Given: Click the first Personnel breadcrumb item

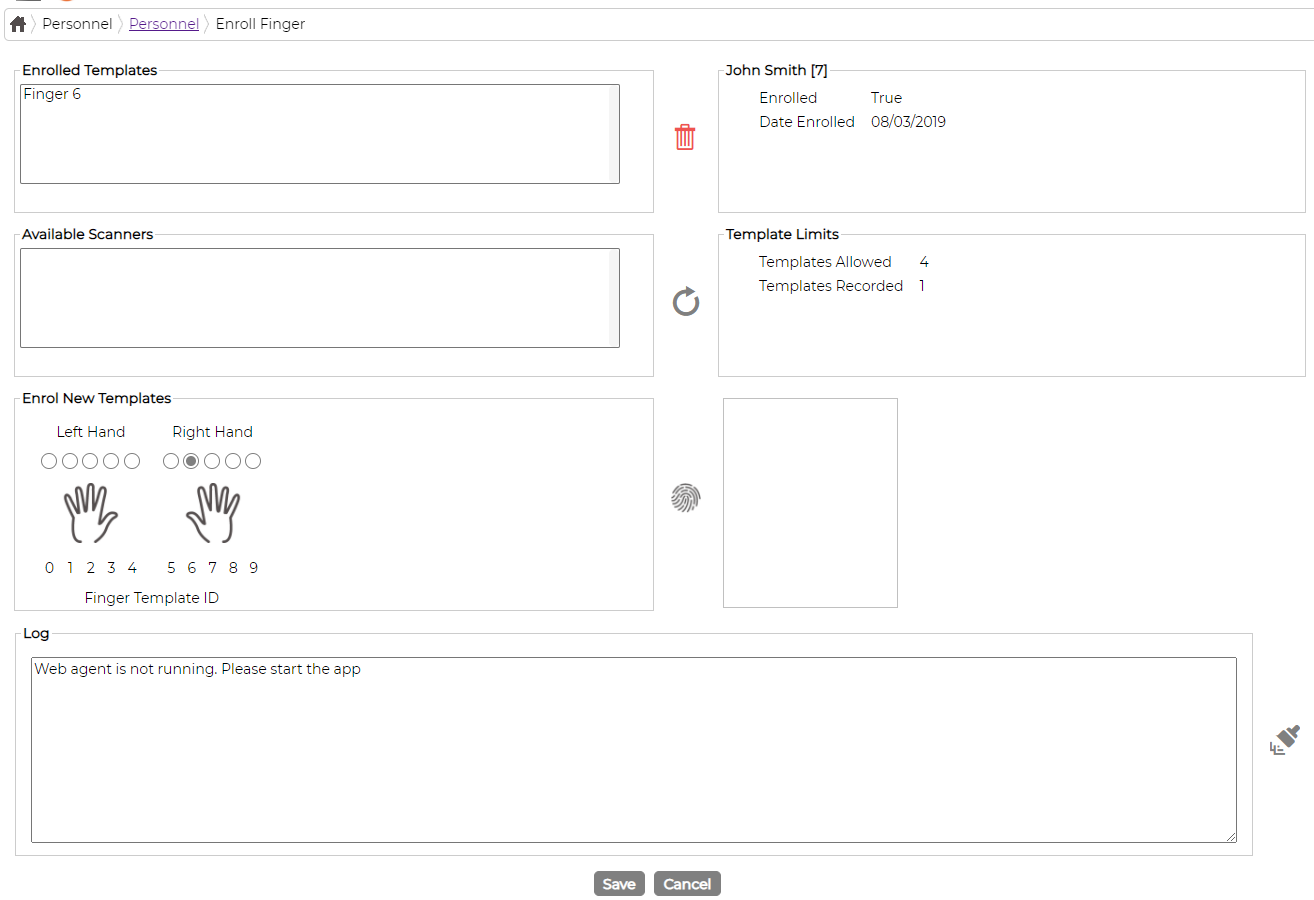Looking at the screenshot, I should click(x=77, y=24).
